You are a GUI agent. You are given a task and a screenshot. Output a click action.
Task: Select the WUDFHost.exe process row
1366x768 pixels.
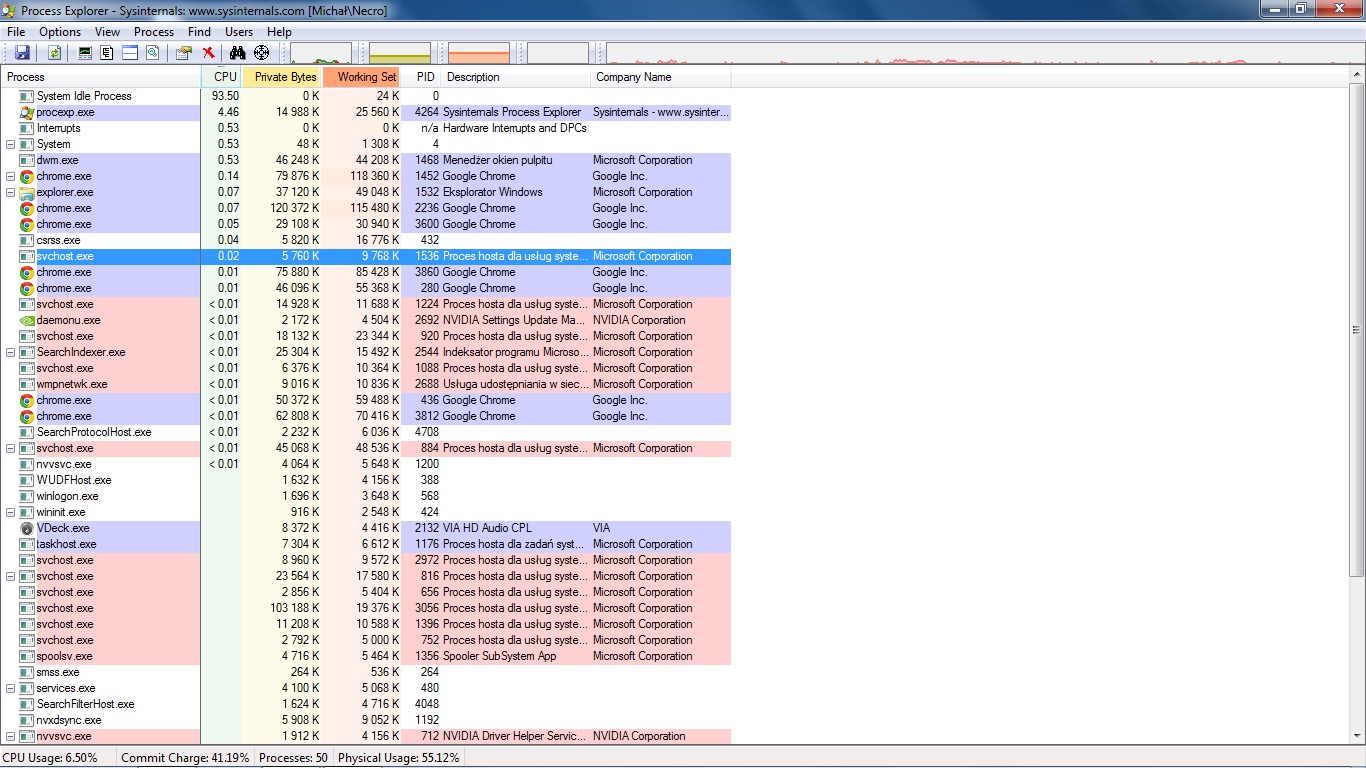coord(366,480)
